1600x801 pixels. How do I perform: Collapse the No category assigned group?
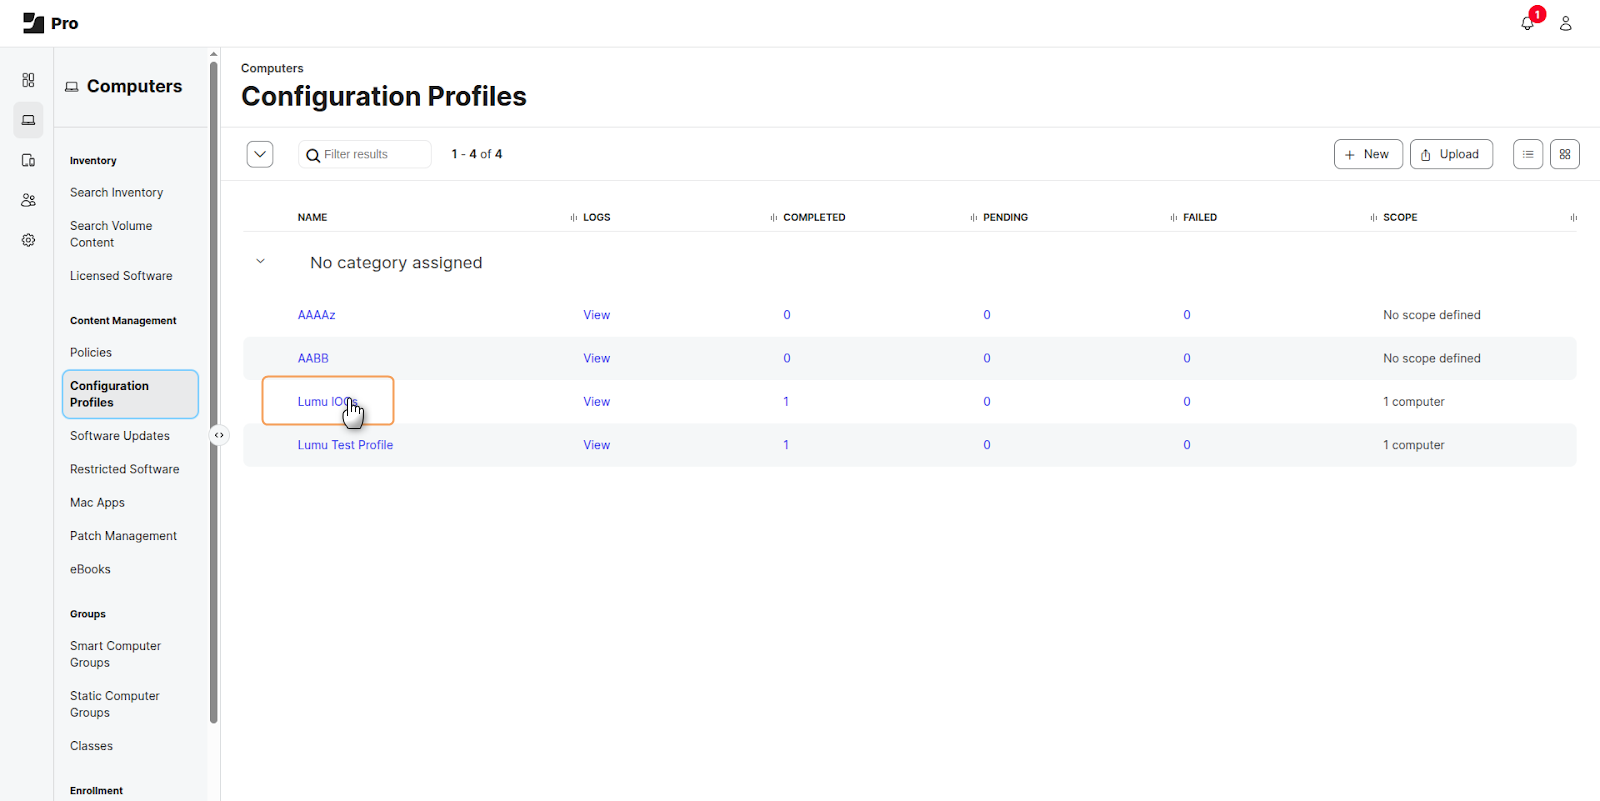click(260, 262)
